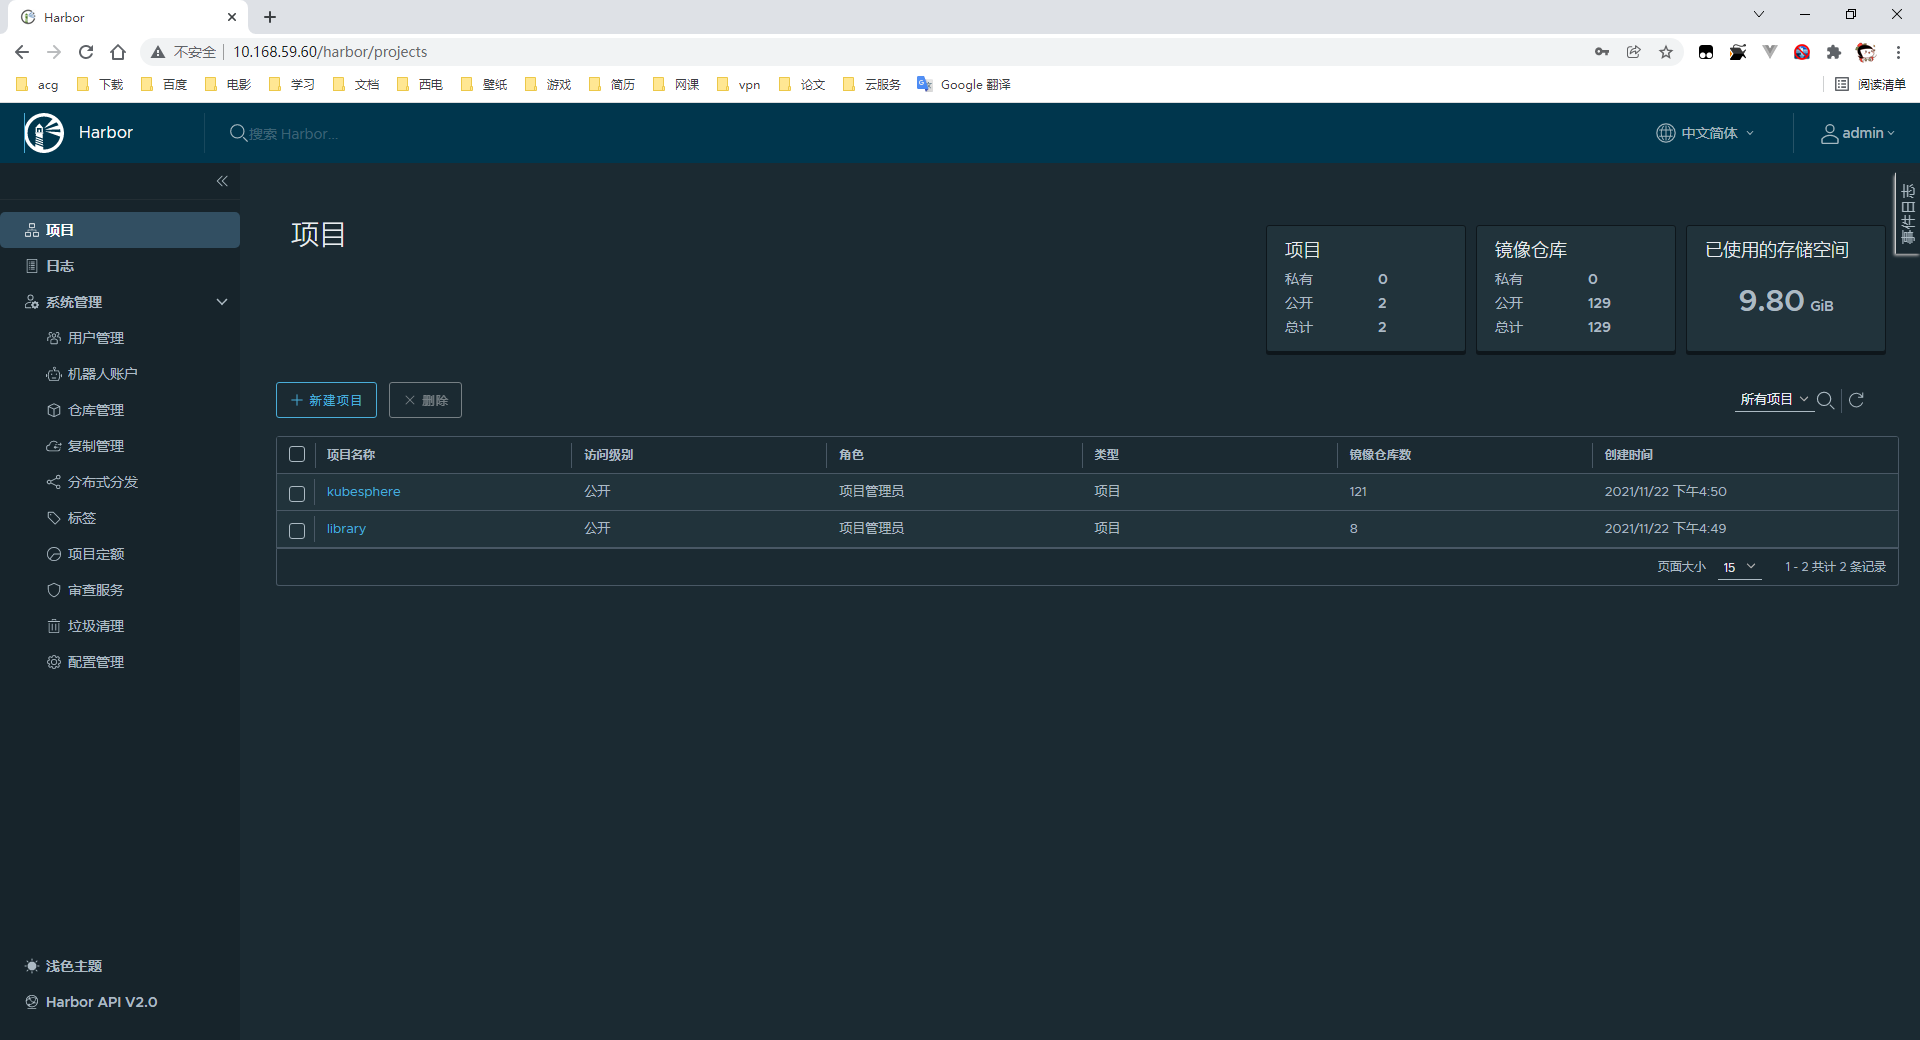This screenshot has width=1920, height=1040.
Task: Click the 新建项目 new project button
Action: point(326,400)
